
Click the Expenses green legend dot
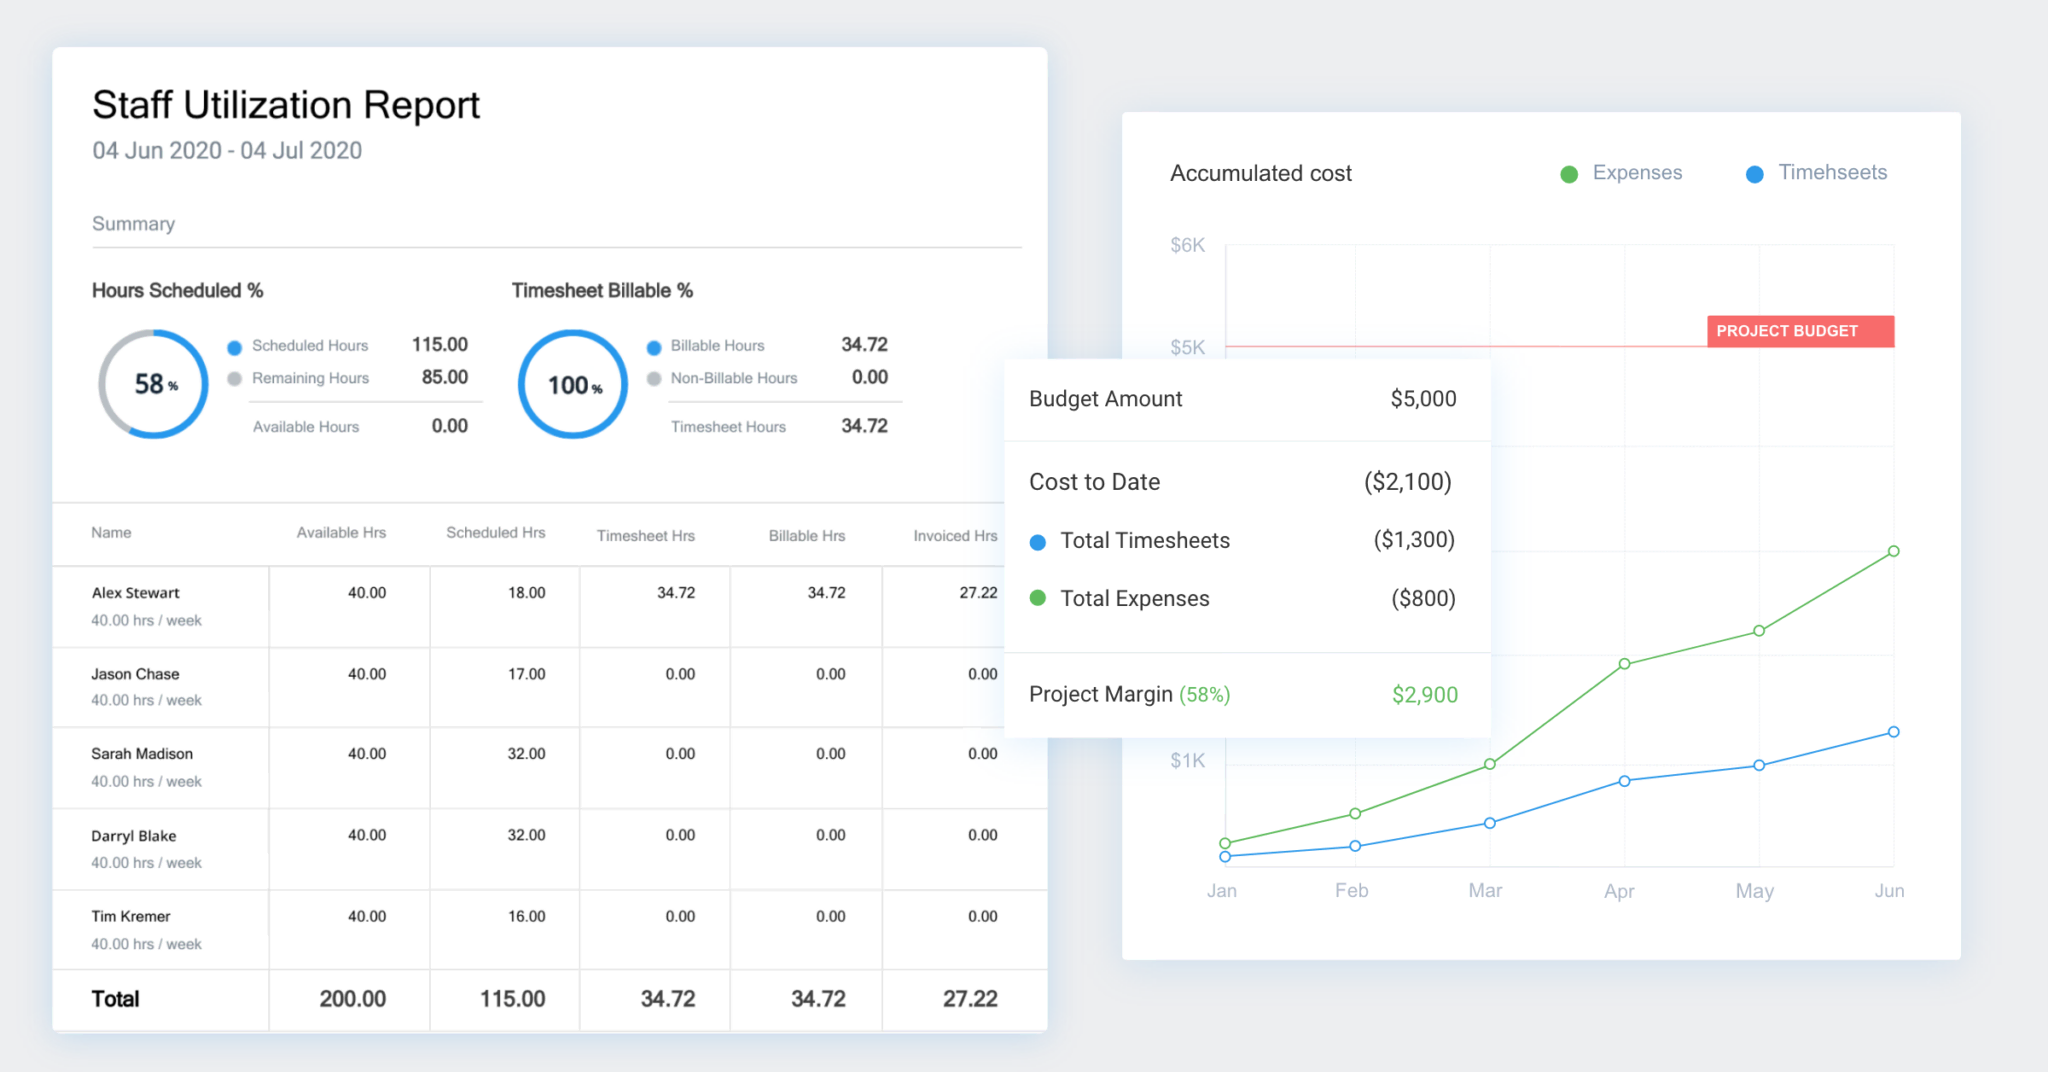(x=1569, y=174)
